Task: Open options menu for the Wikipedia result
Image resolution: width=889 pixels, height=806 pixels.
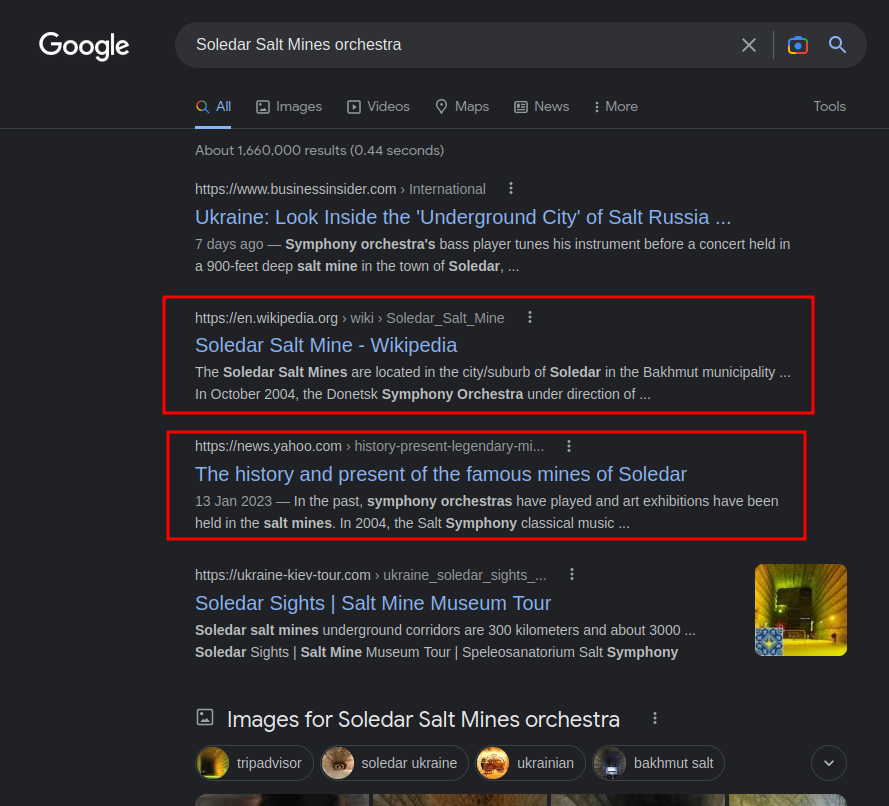Action: click(x=530, y=317)
